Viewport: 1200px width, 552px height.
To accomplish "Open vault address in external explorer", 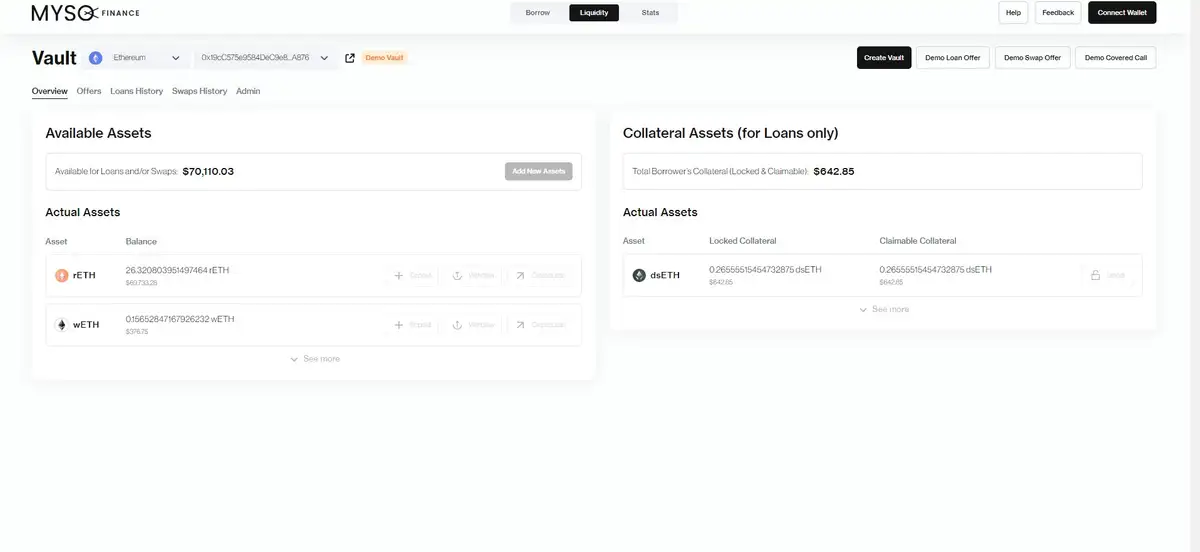I will coord(350,58).
